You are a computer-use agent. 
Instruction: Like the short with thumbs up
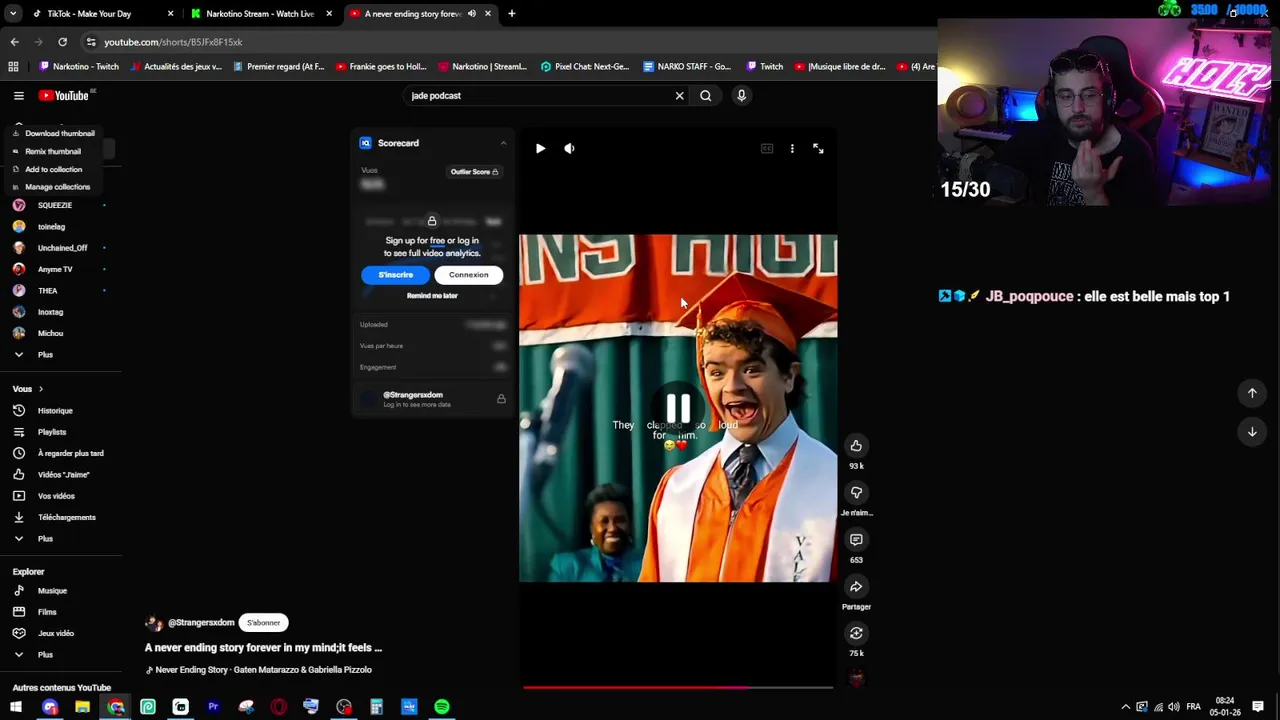click(x=856, y=446)
